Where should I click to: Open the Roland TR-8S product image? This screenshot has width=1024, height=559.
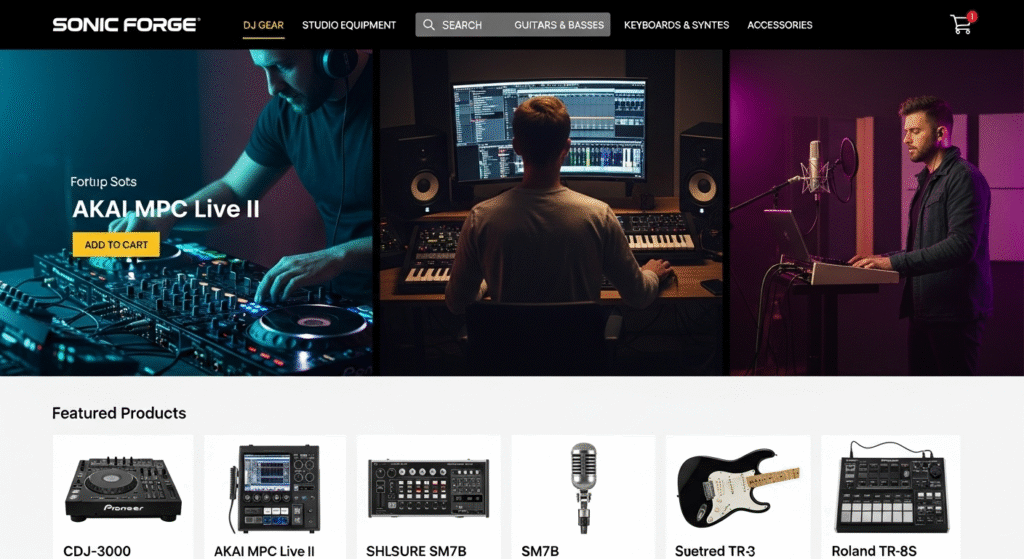891,487
